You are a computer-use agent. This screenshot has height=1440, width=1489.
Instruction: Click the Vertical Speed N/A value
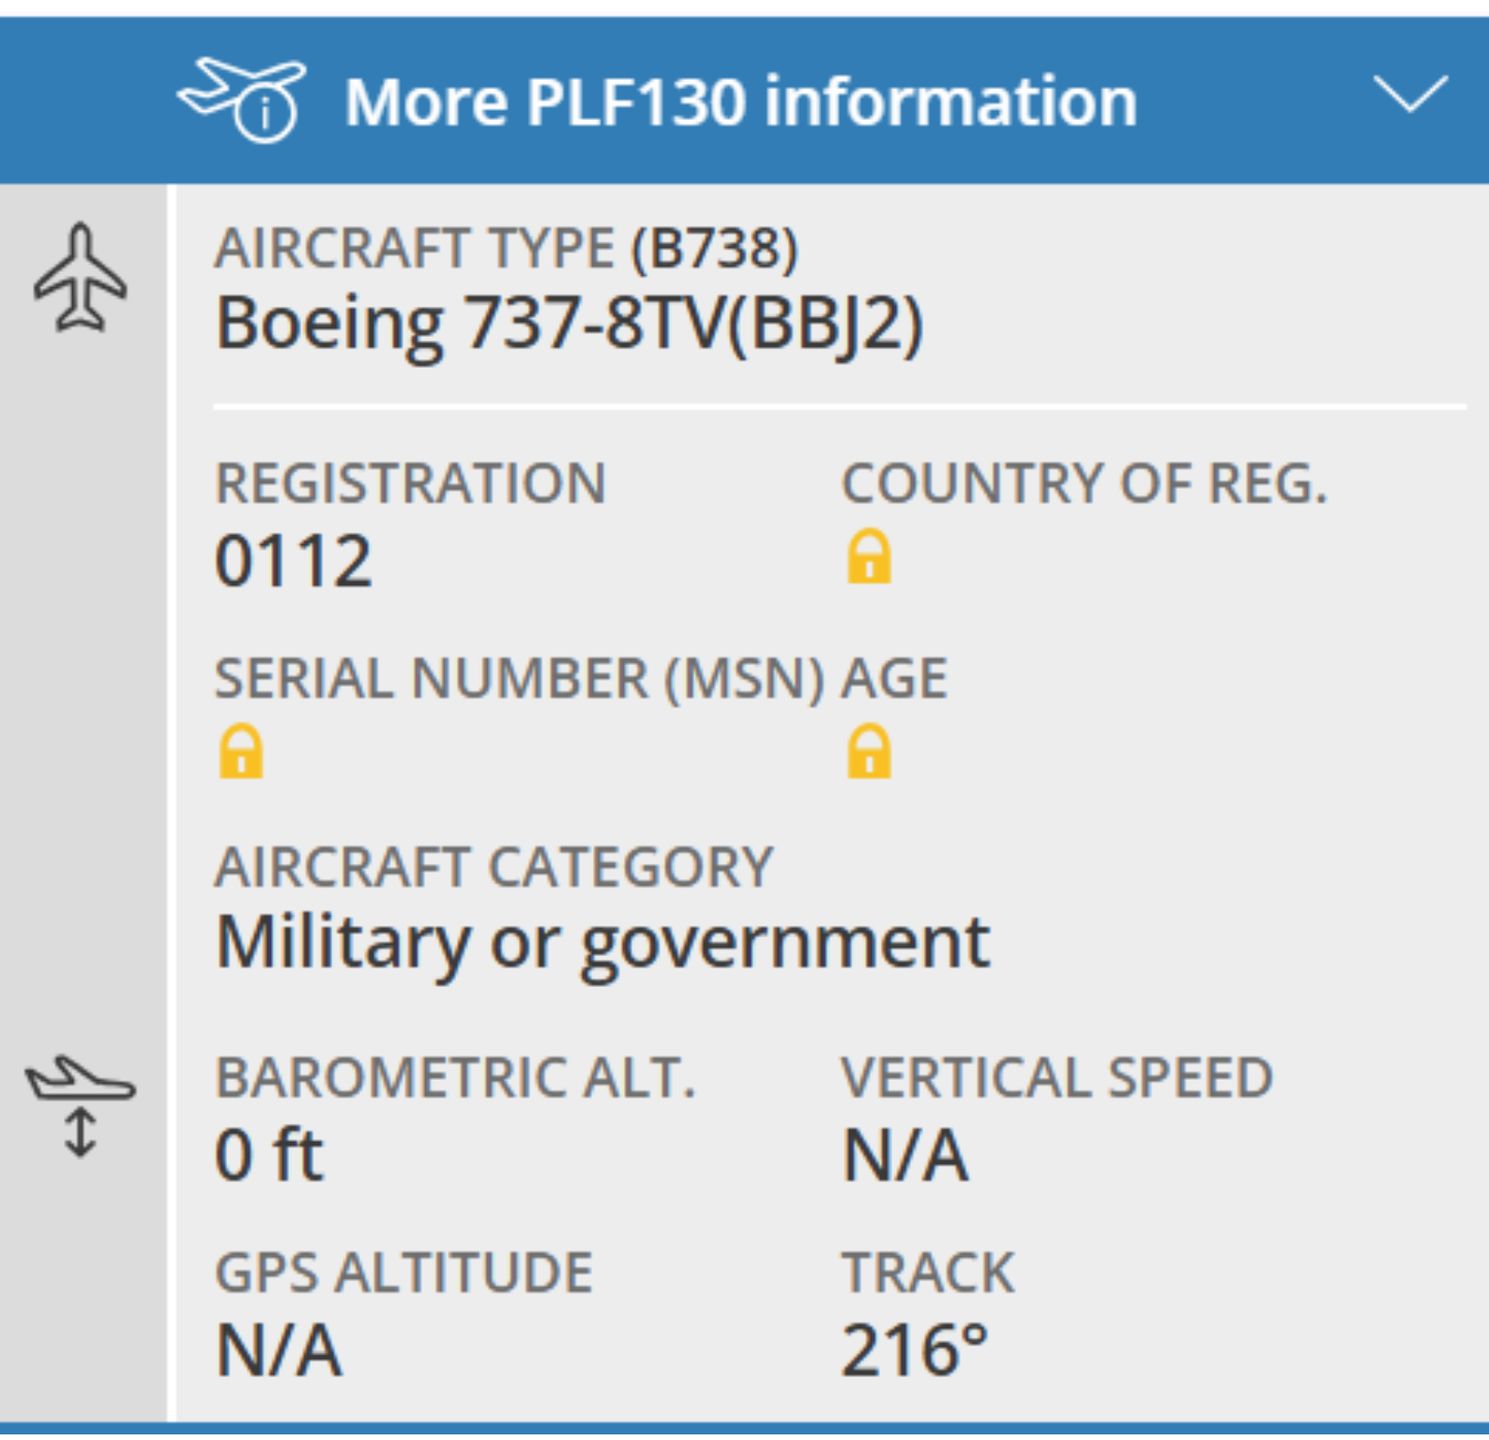point(905,1155)
